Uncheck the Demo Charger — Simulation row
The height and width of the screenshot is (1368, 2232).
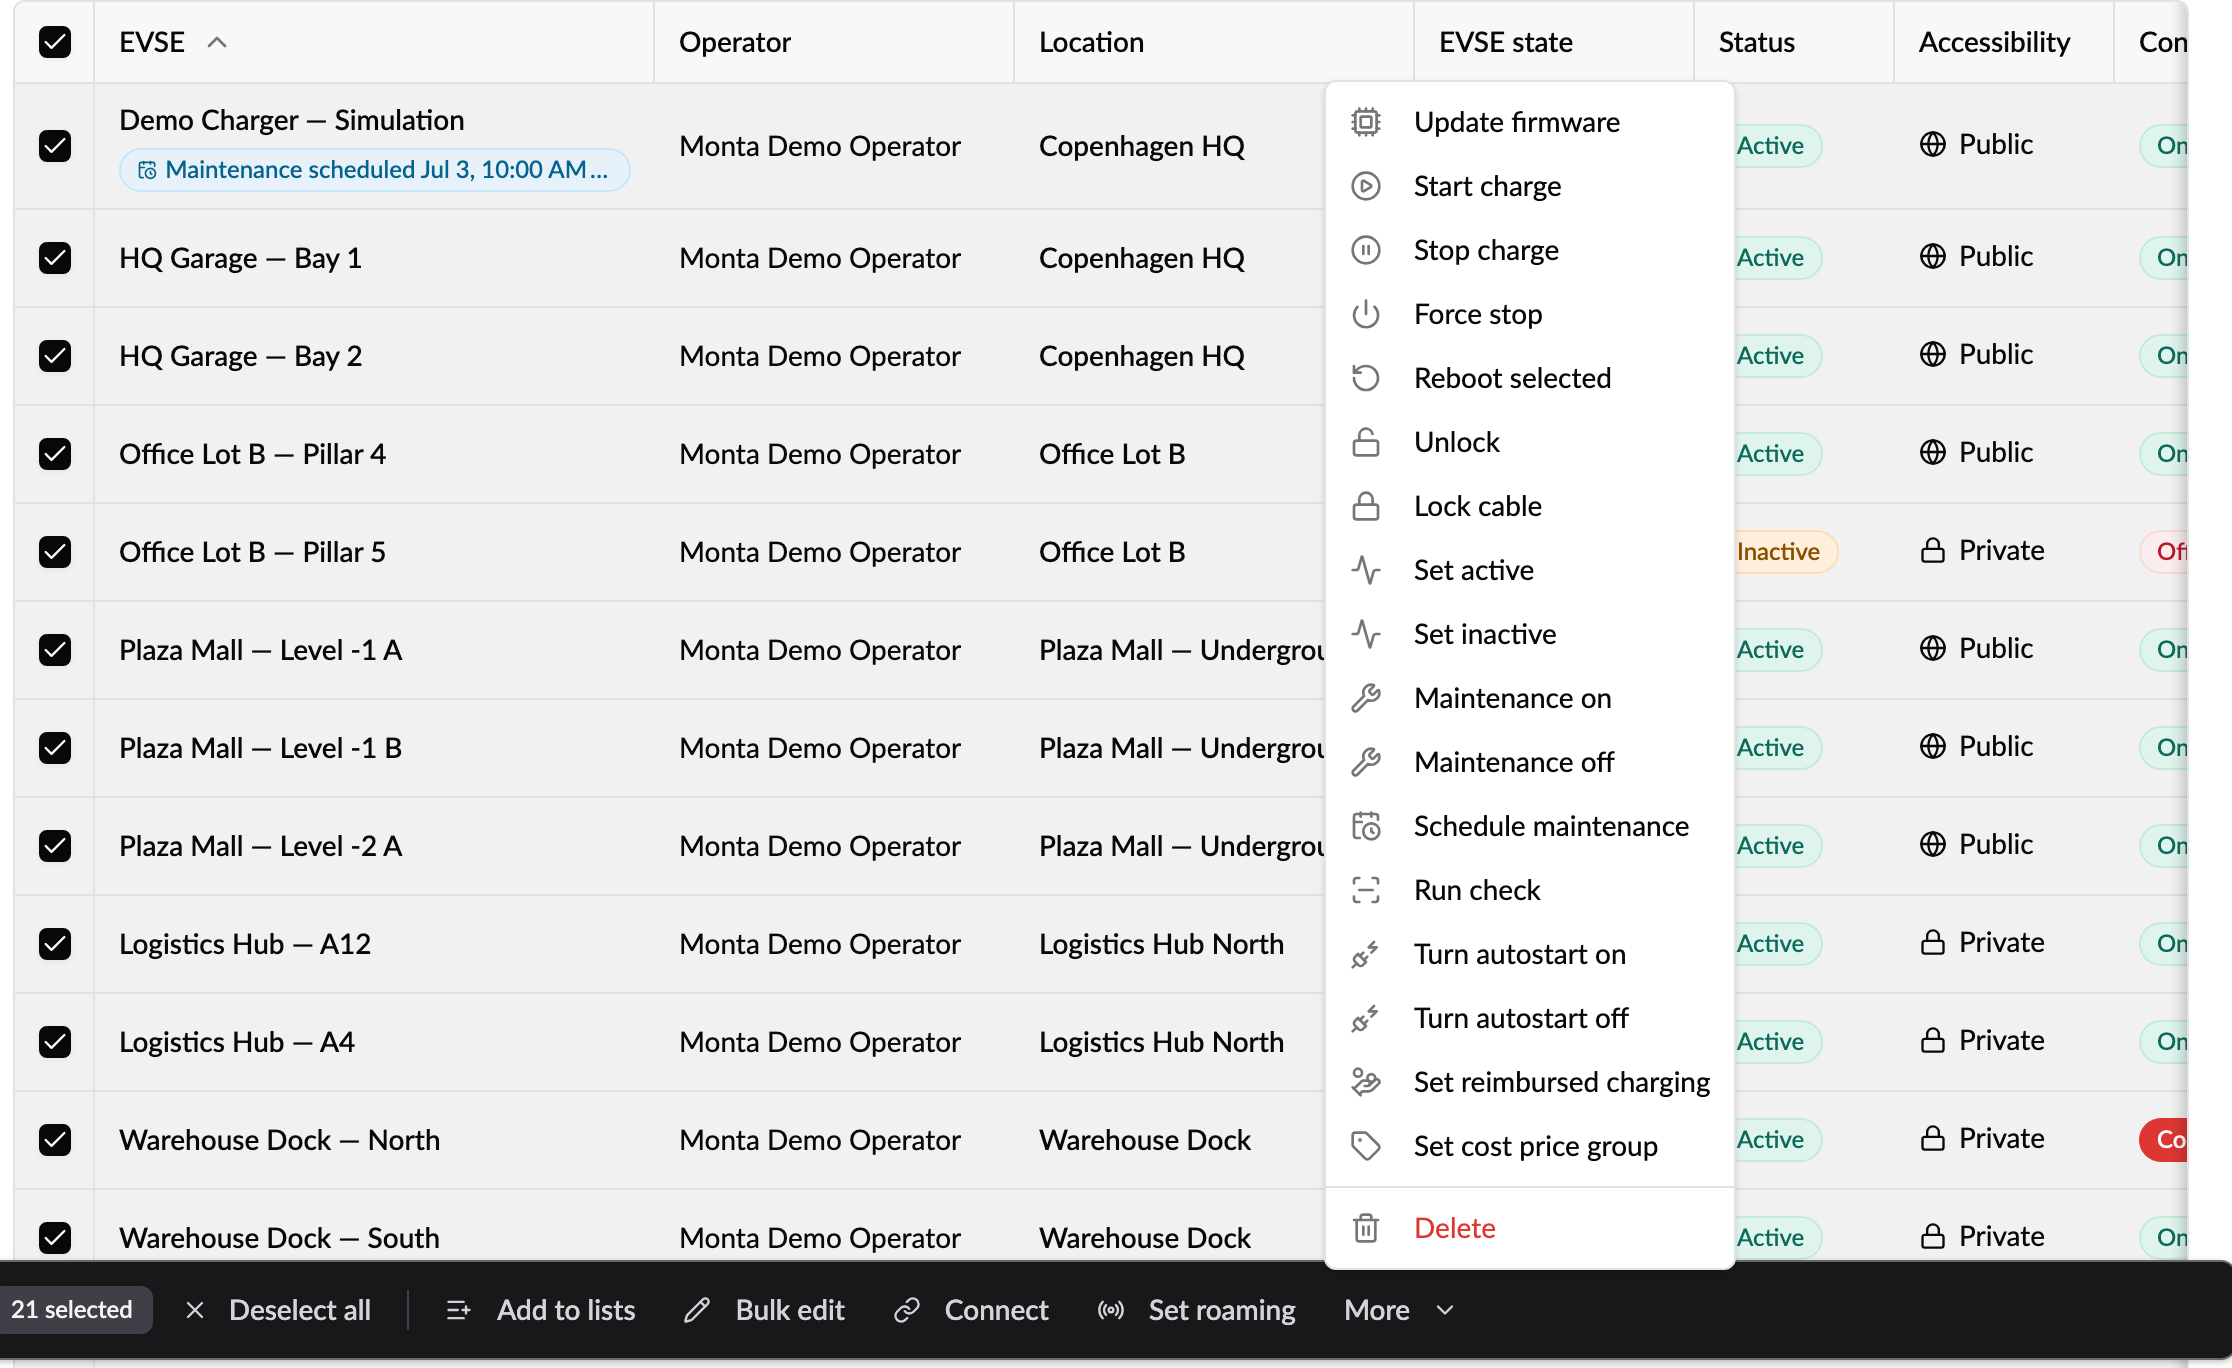click(x=55, y=146)
